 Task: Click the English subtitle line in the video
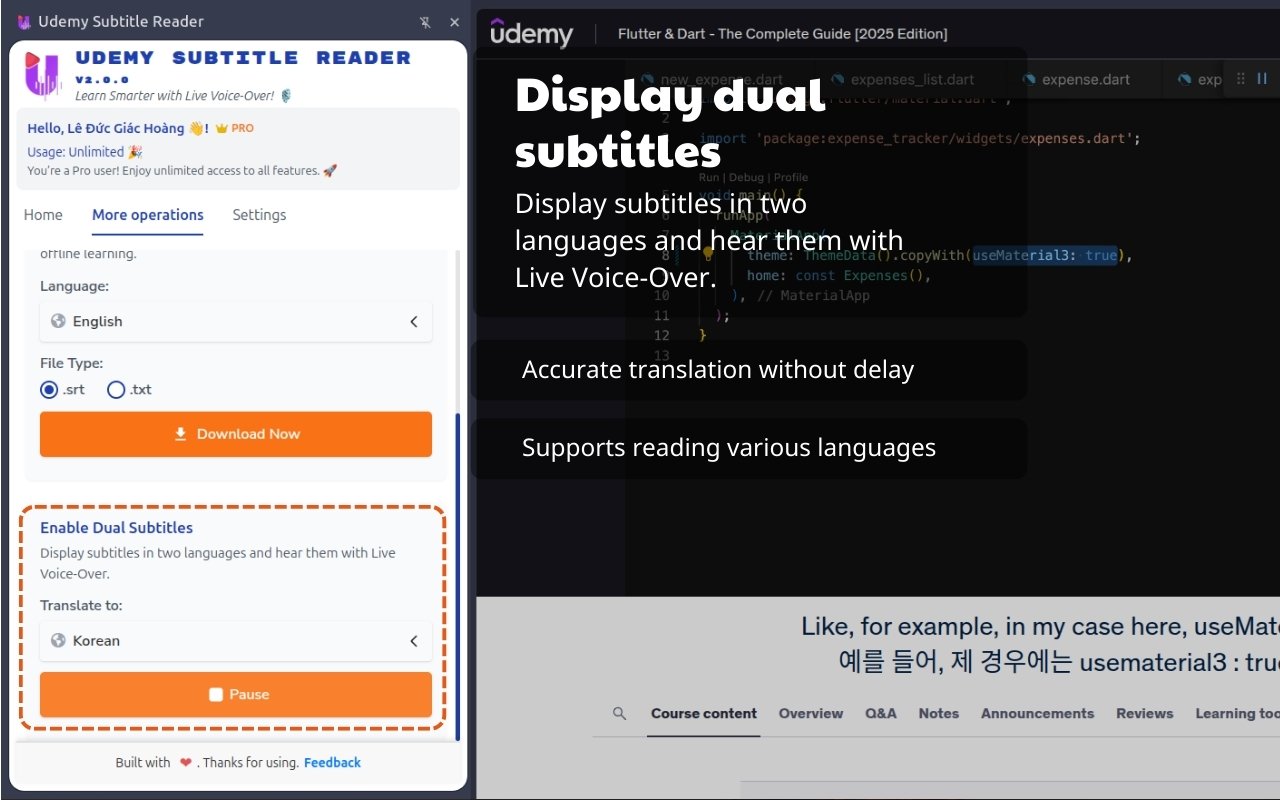pos(1040,627)
